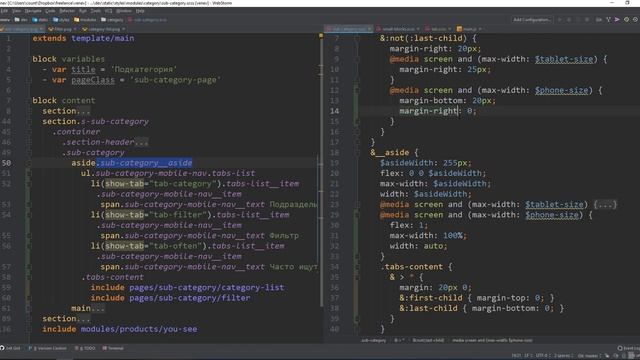Screen dimensions: 640x360
Task: Expand folded main block on line 61
Action: 98,308
